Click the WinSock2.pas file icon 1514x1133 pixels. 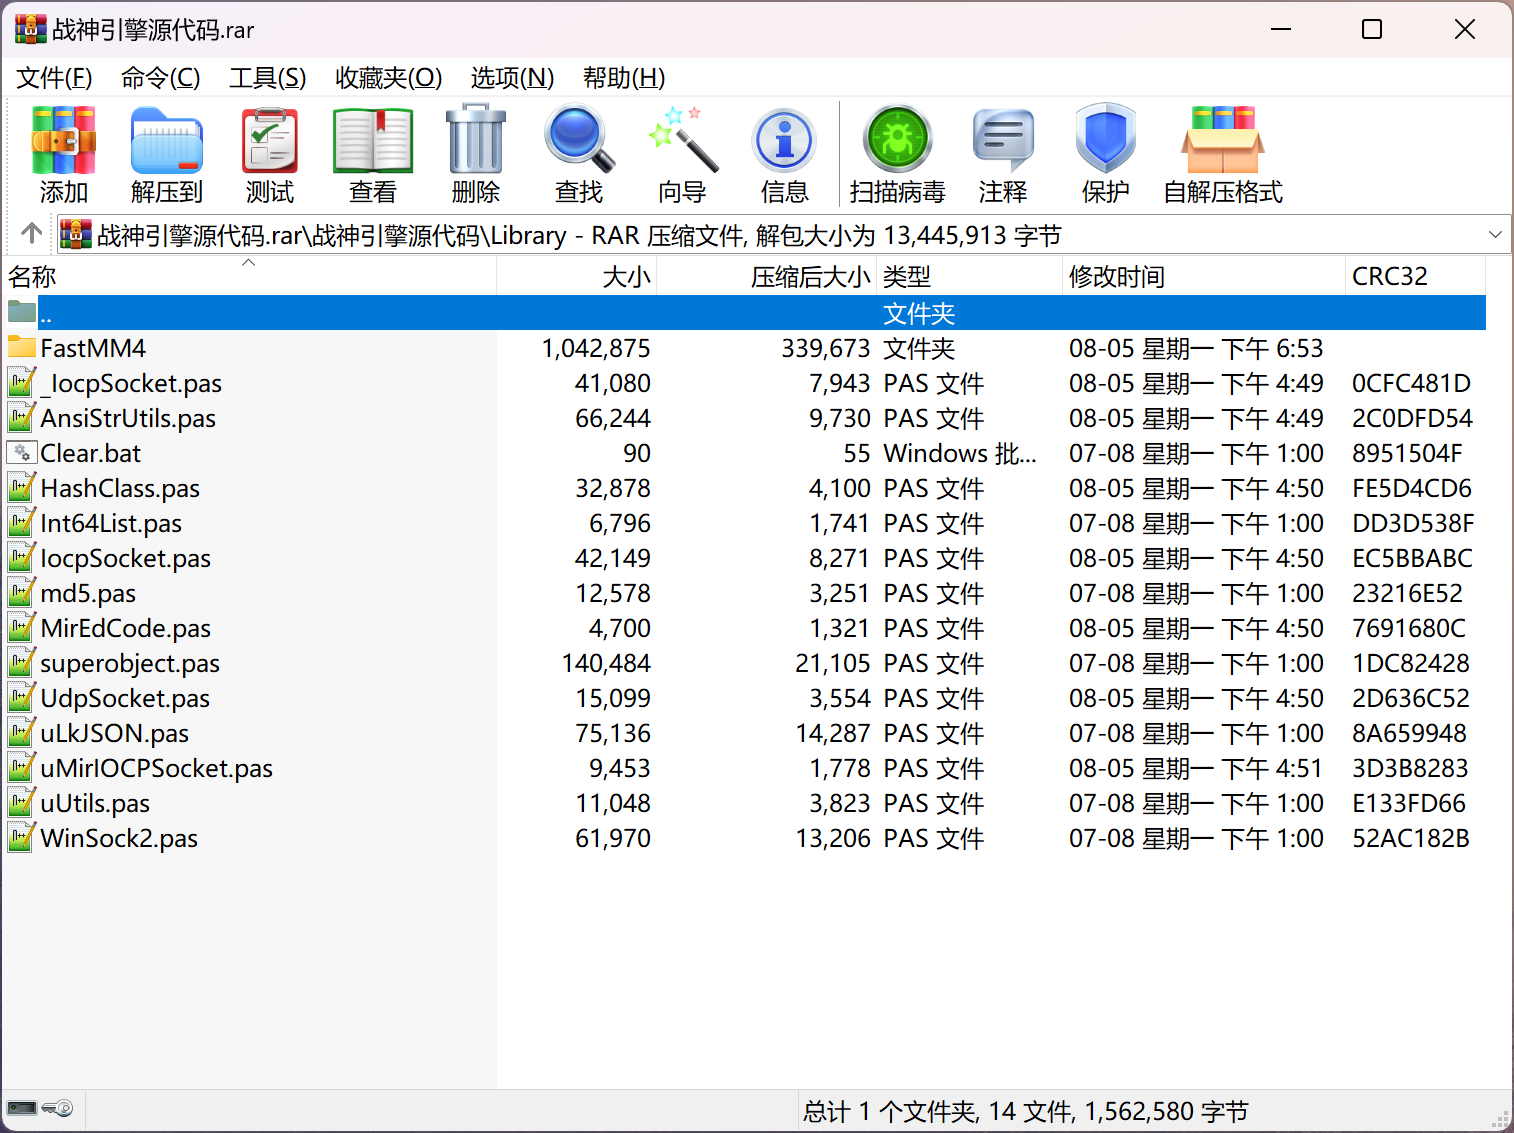click(22, 837)
